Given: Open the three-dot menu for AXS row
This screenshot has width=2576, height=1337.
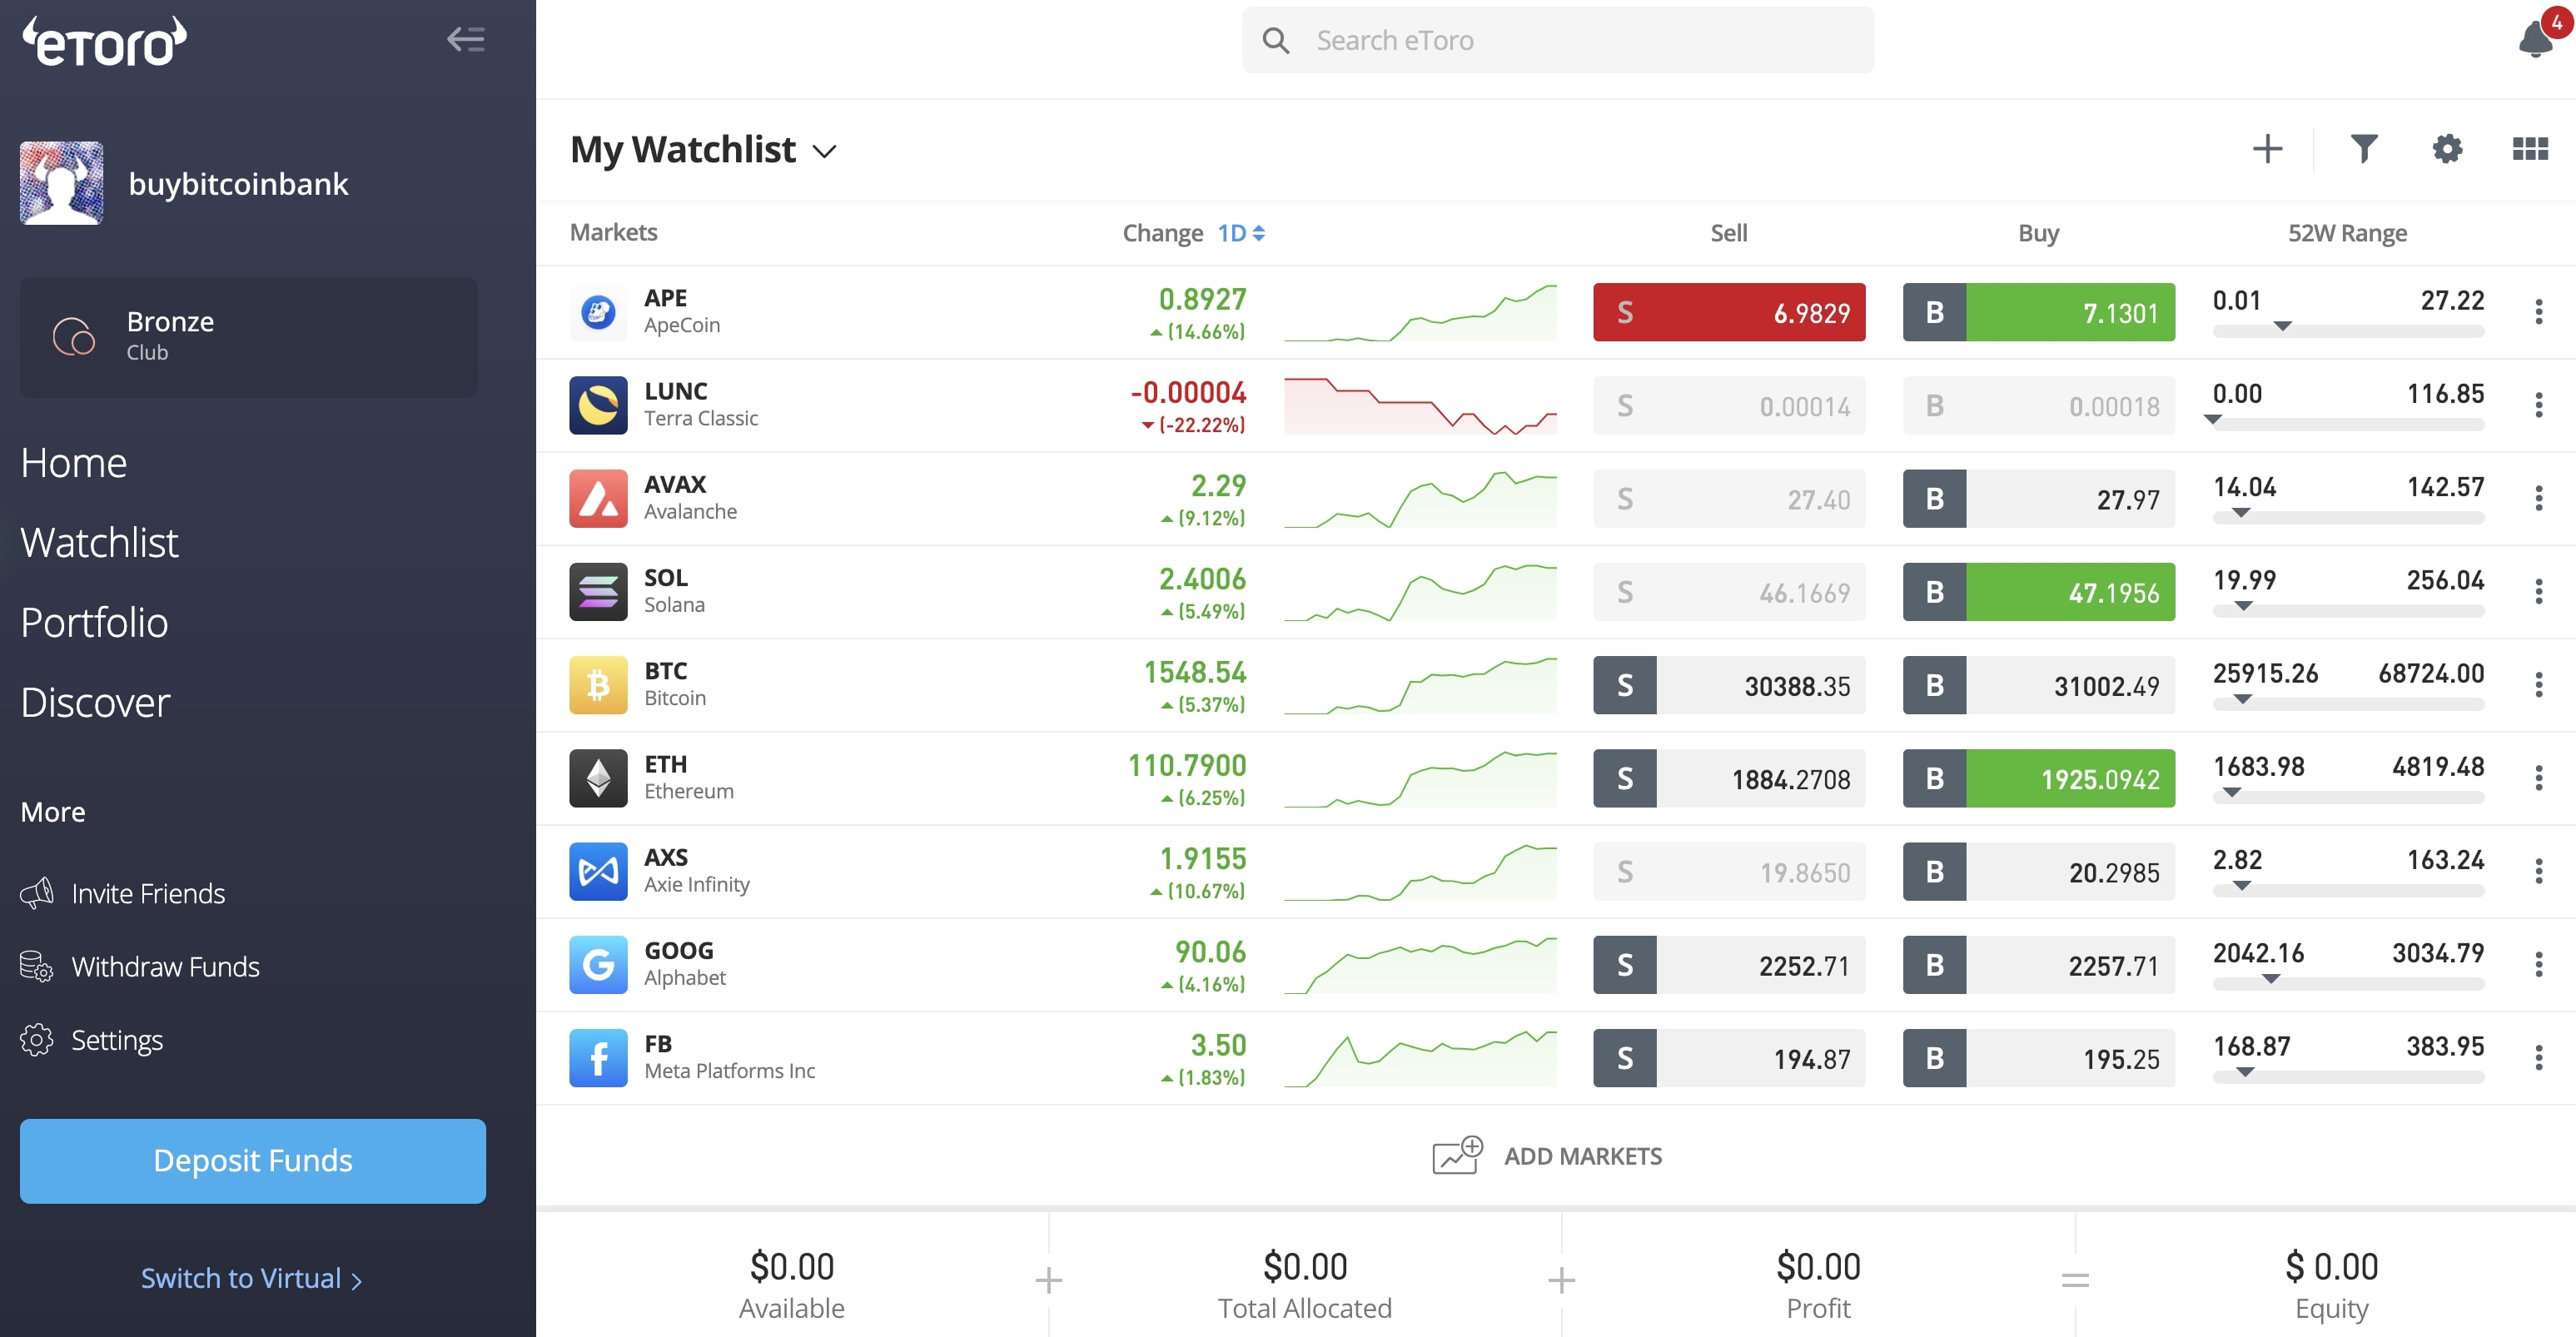Looking at the screenshot, I should coord(2538,871).
